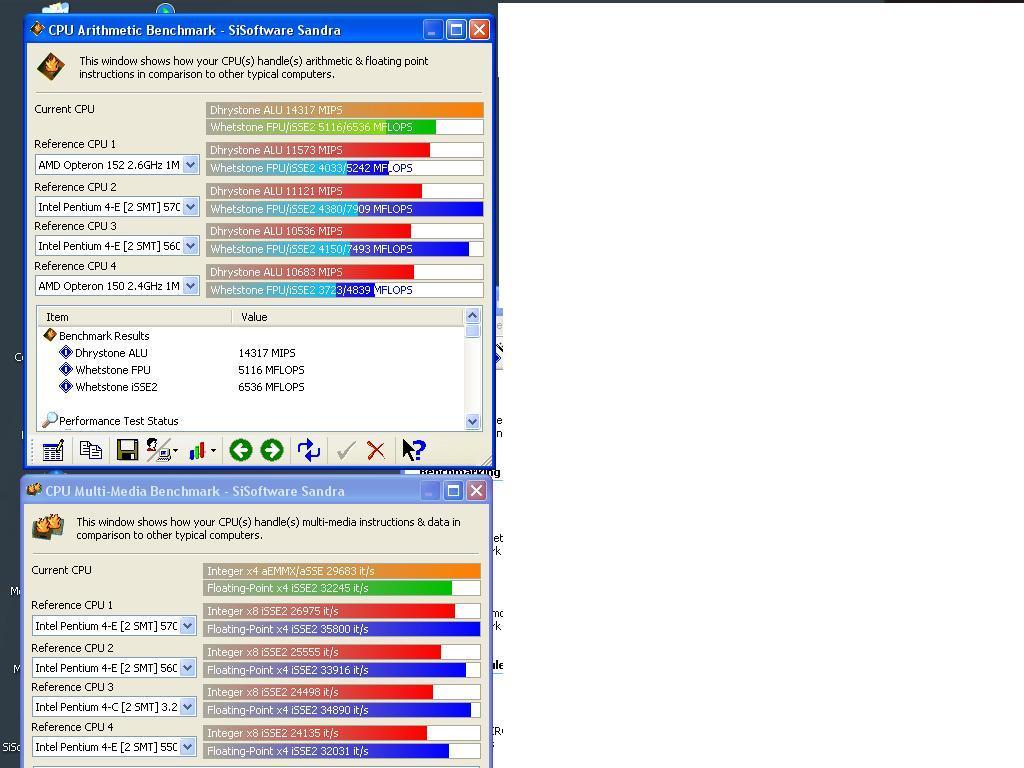Save results with the floppy disk icon
This screenshot has width=1024, height=768.
(x=127, y=450)
